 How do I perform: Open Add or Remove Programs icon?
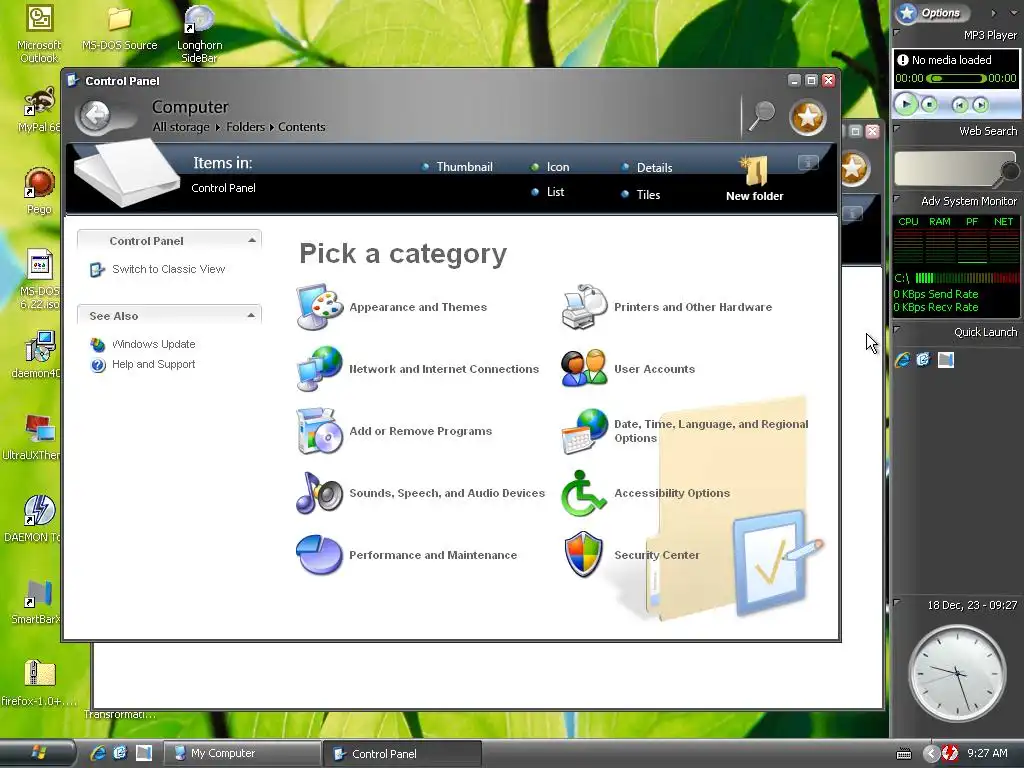tap(319, 431)
